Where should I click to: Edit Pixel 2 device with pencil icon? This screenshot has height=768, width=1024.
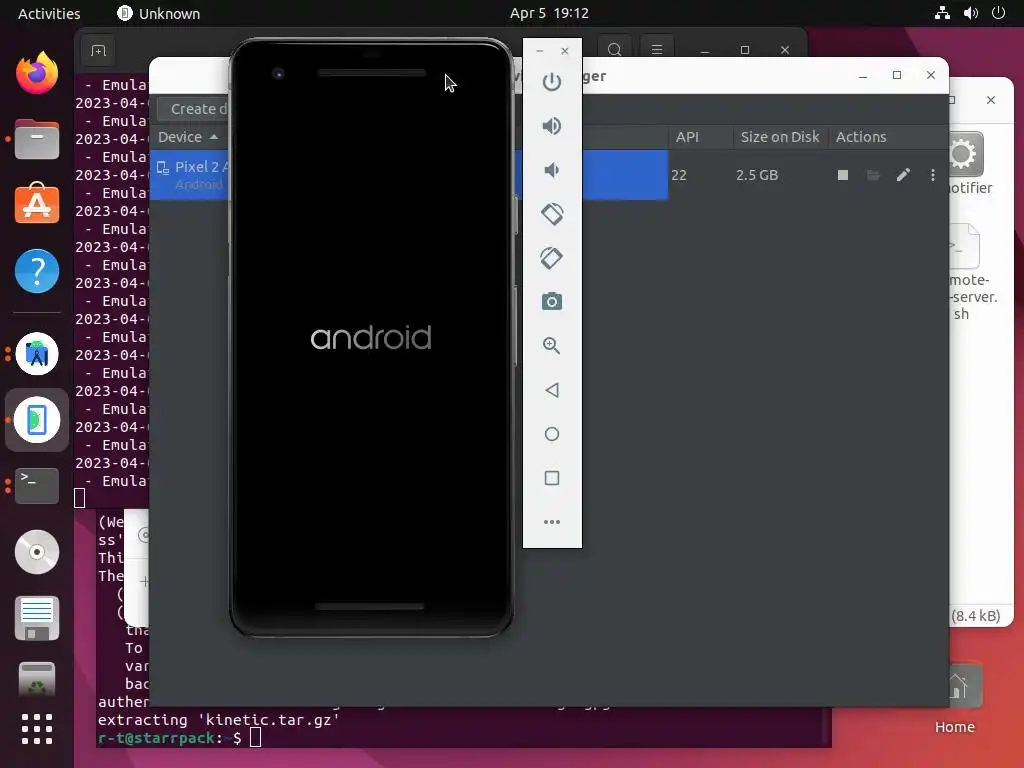[x=903, y=174]
